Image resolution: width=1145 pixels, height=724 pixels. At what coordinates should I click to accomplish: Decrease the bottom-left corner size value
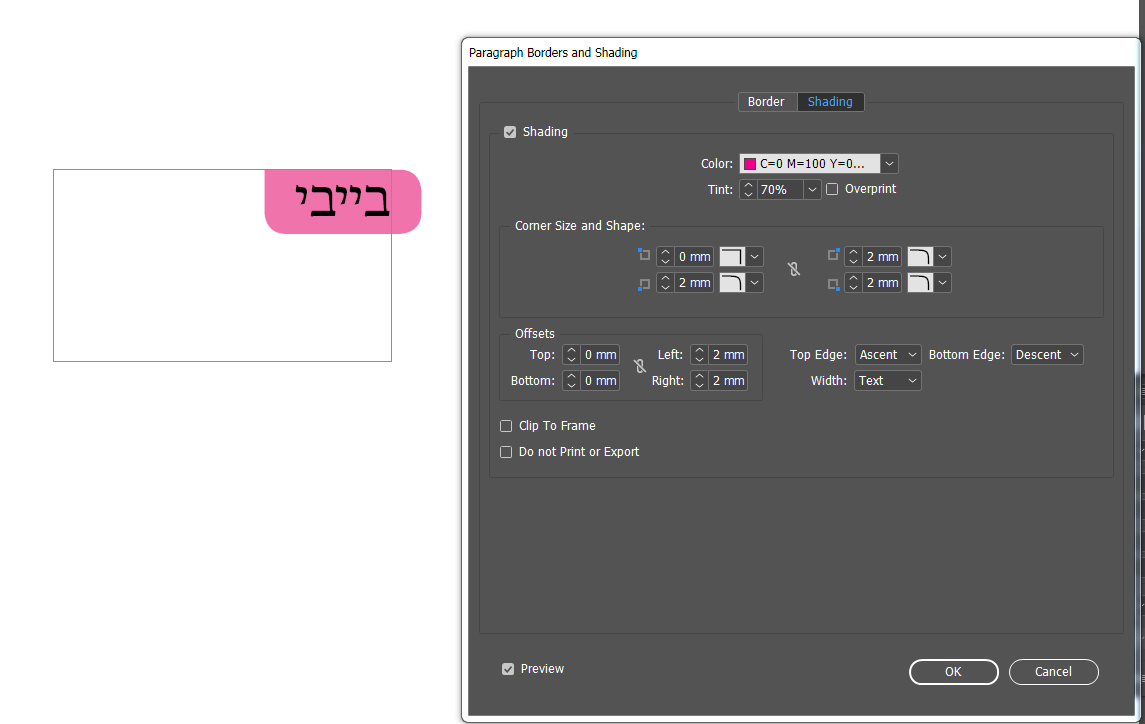tap(665, 287)
